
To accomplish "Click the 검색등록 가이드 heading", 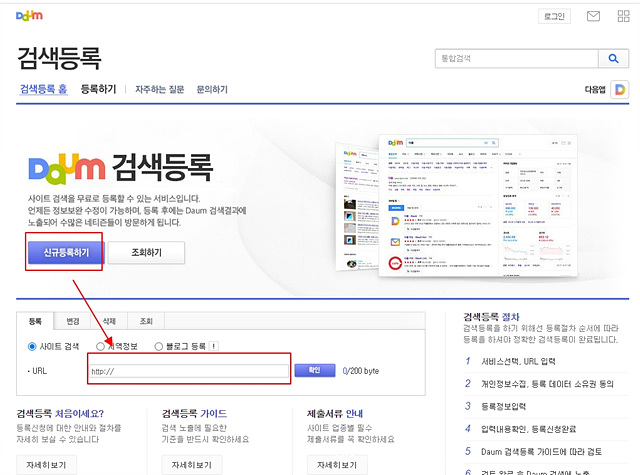I will (x=194, y=413).
